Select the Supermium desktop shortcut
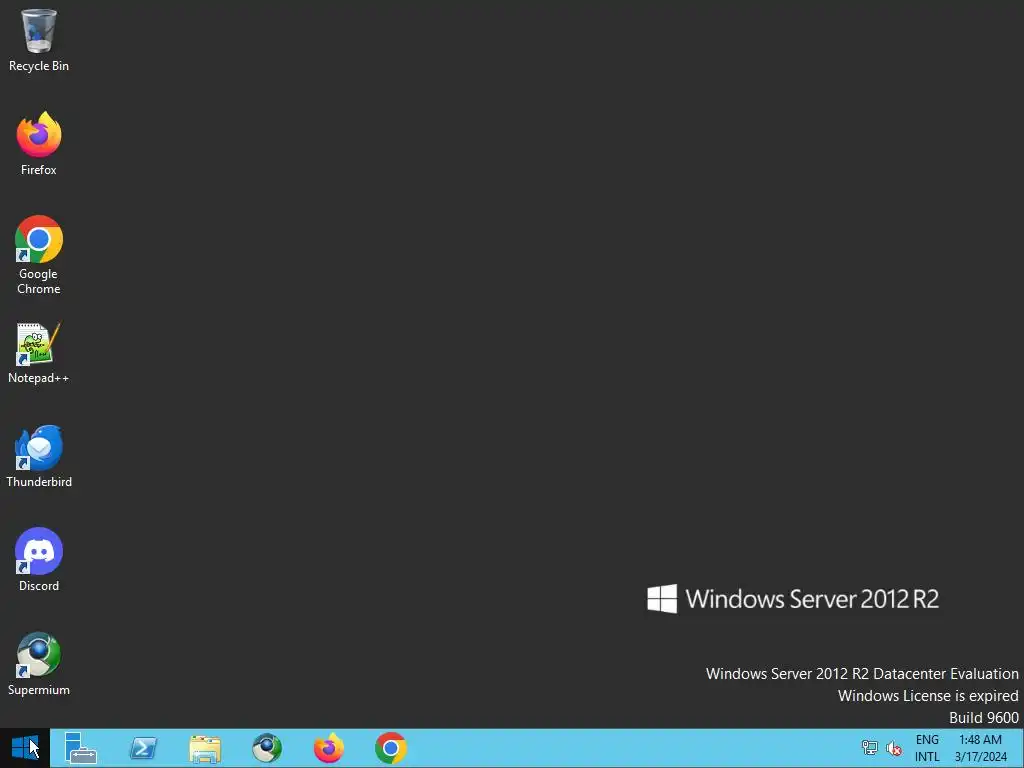 [39, 664]
